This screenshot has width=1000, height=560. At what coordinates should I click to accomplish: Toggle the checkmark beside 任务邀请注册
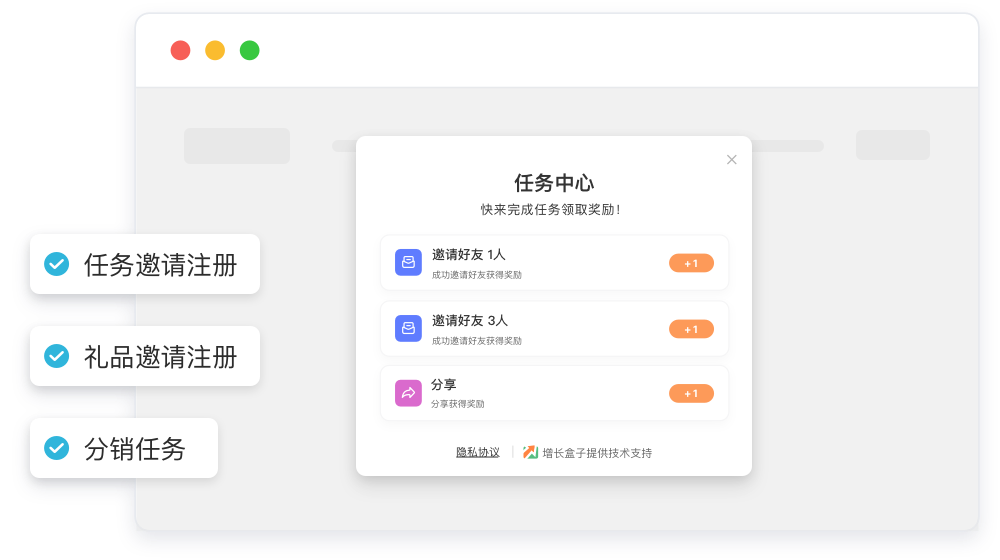[x=57, y=264]
